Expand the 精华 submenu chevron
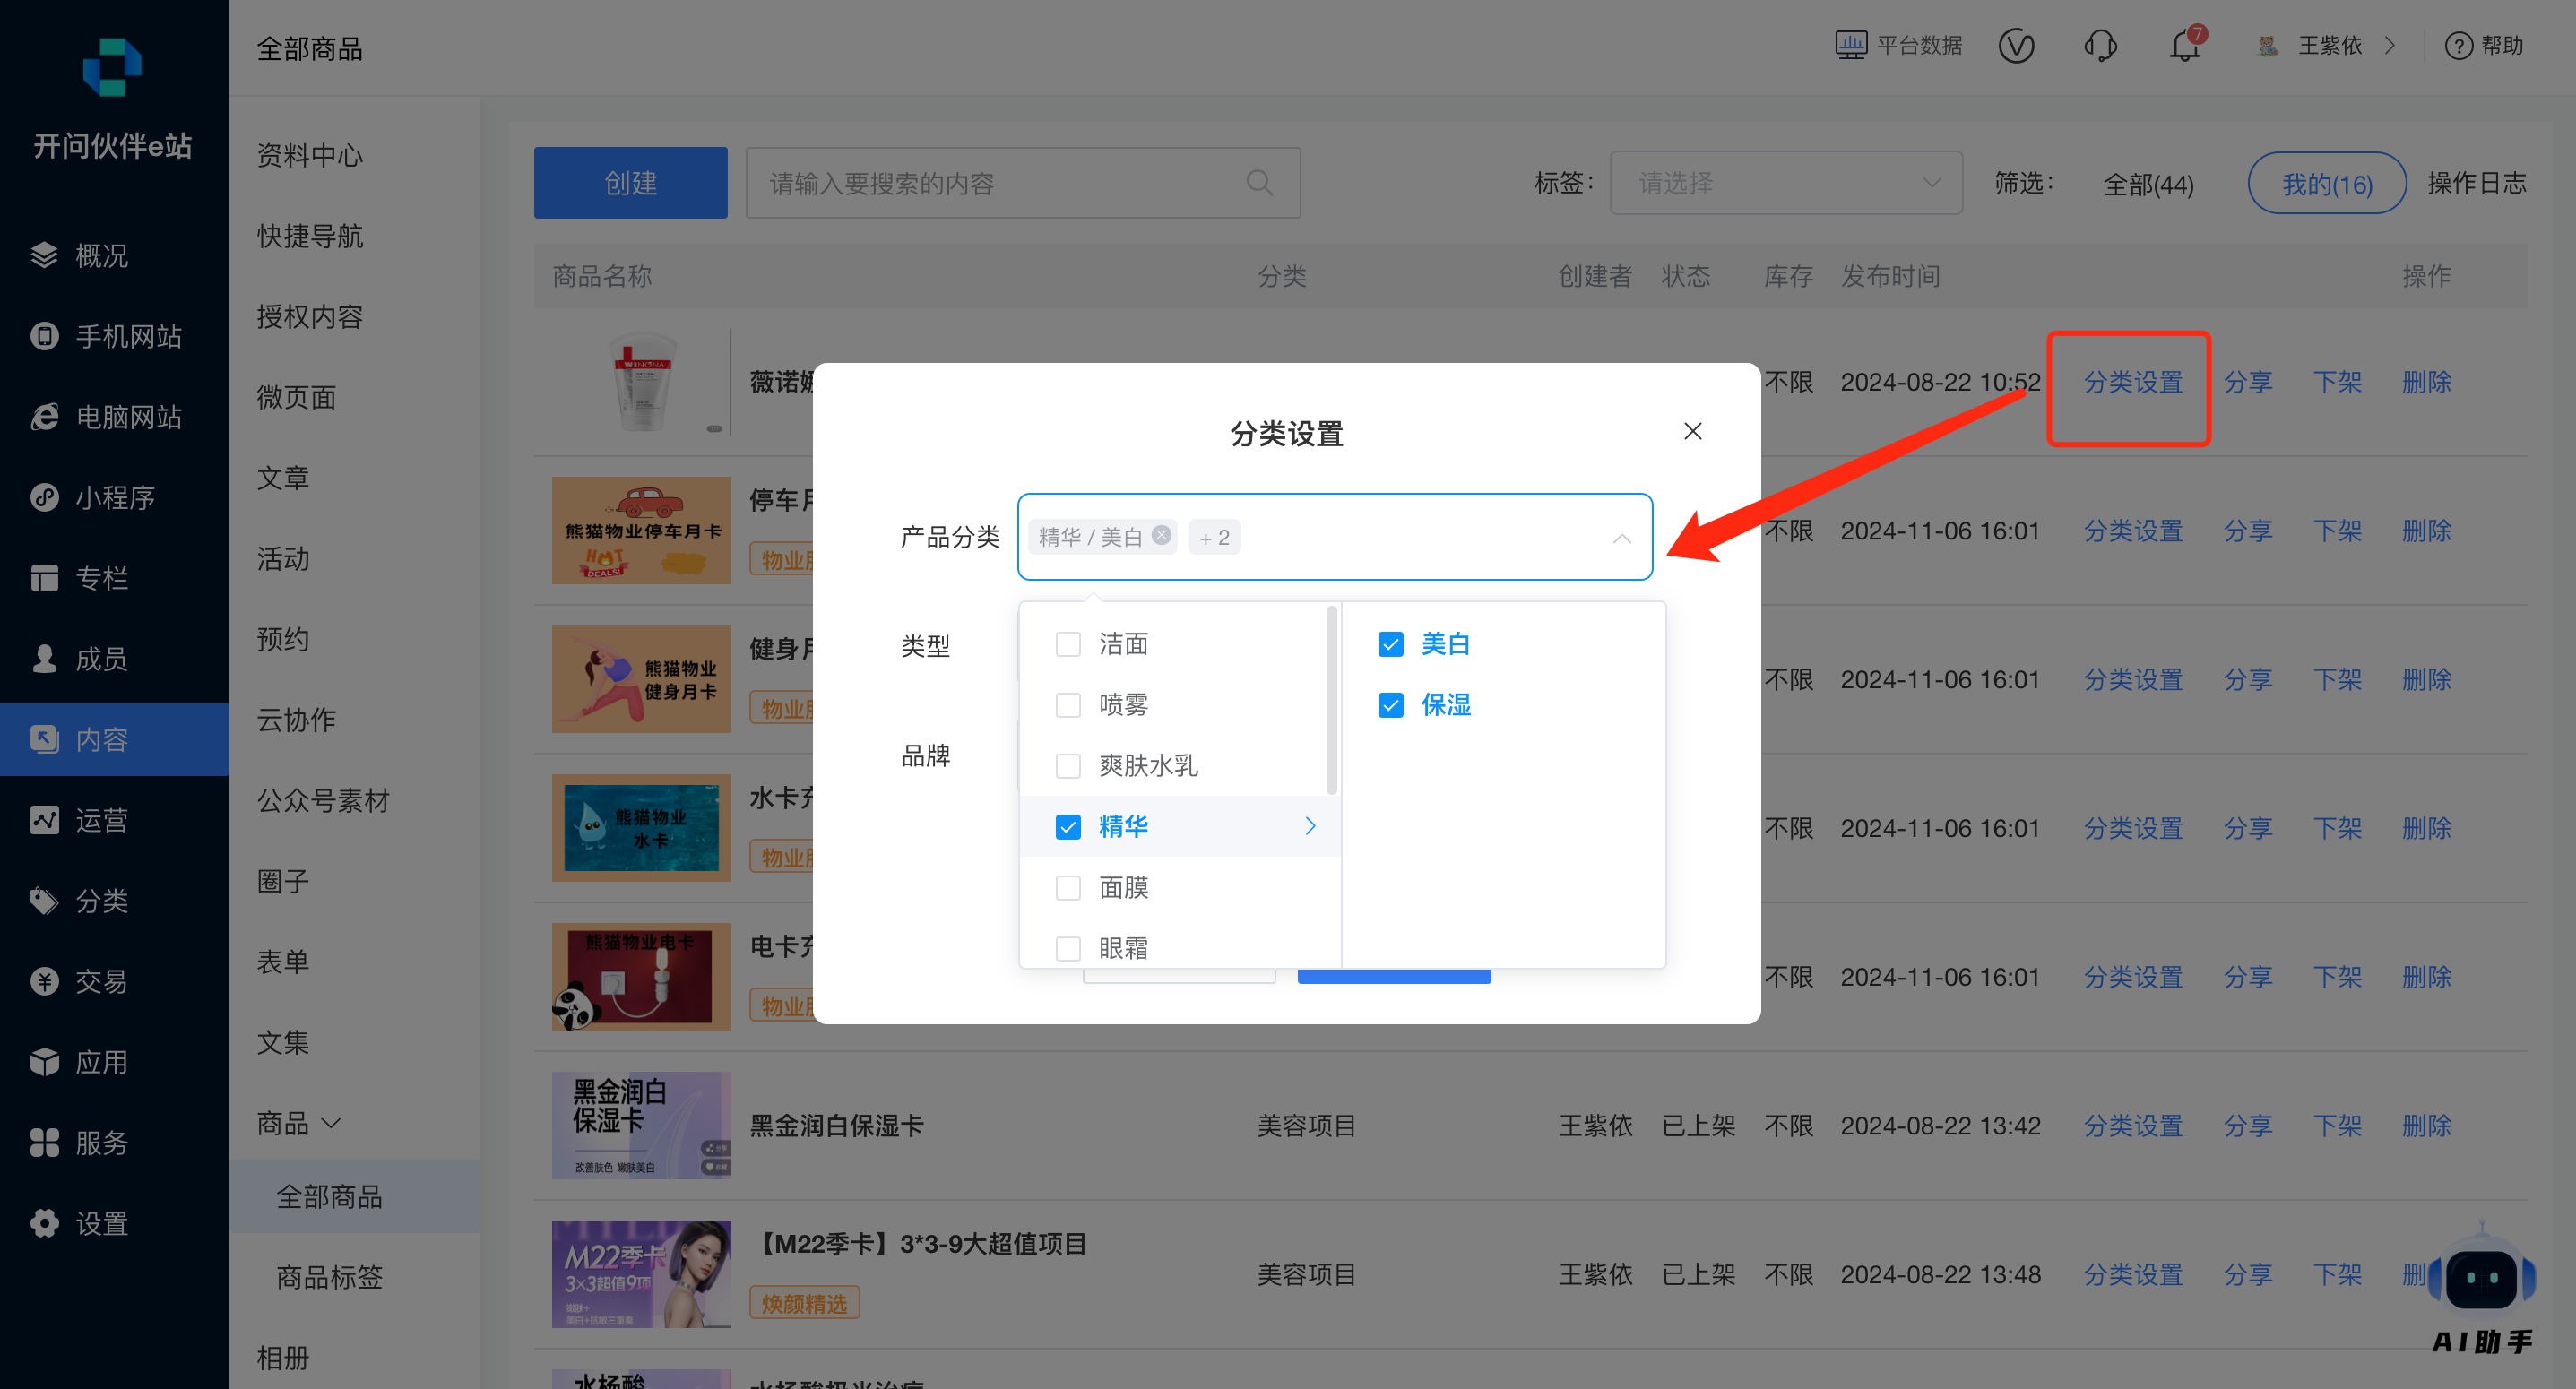 [1310, 826]
